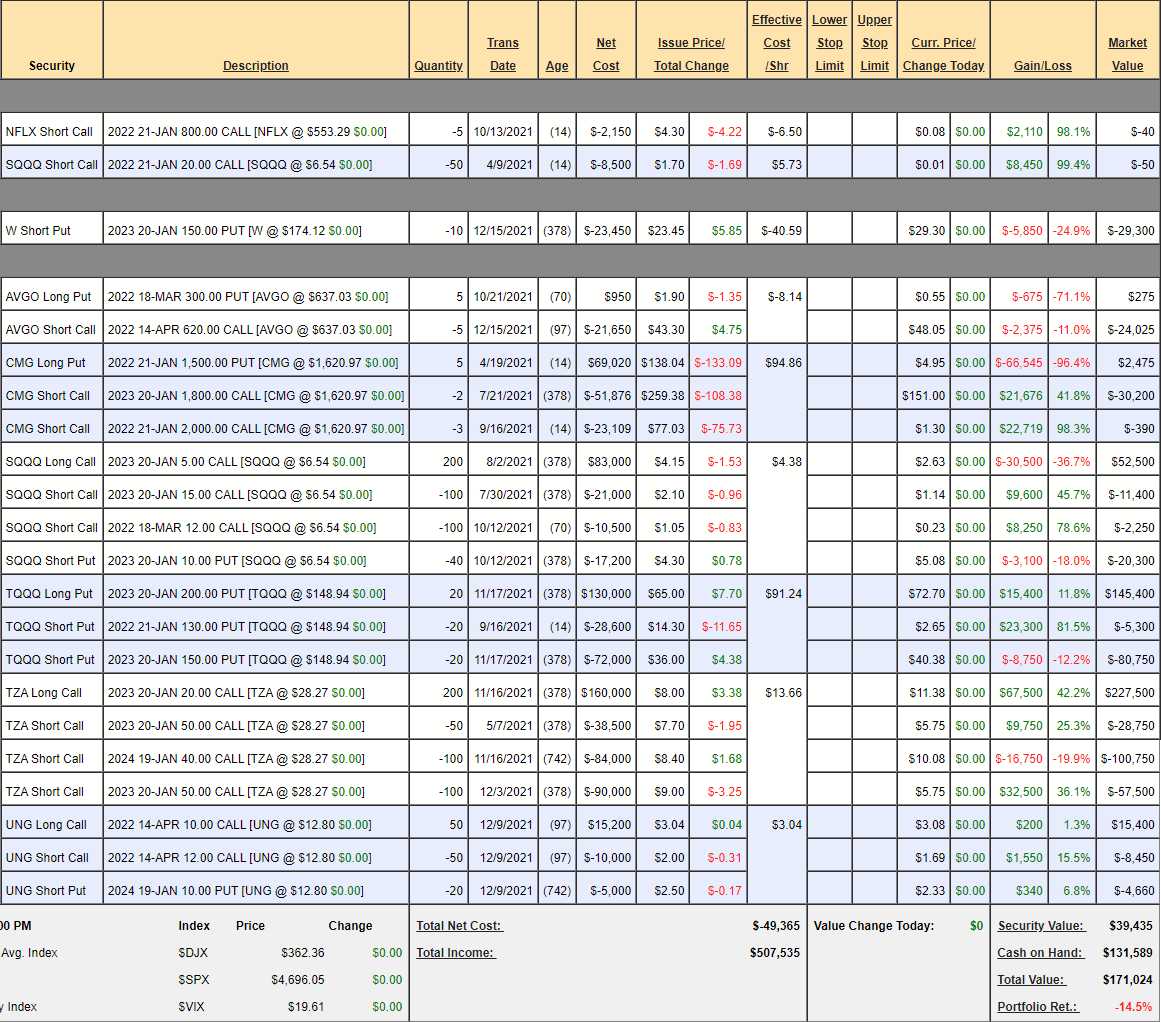
Task: Click the Total Net Cost label
Action: coord(459,926)
